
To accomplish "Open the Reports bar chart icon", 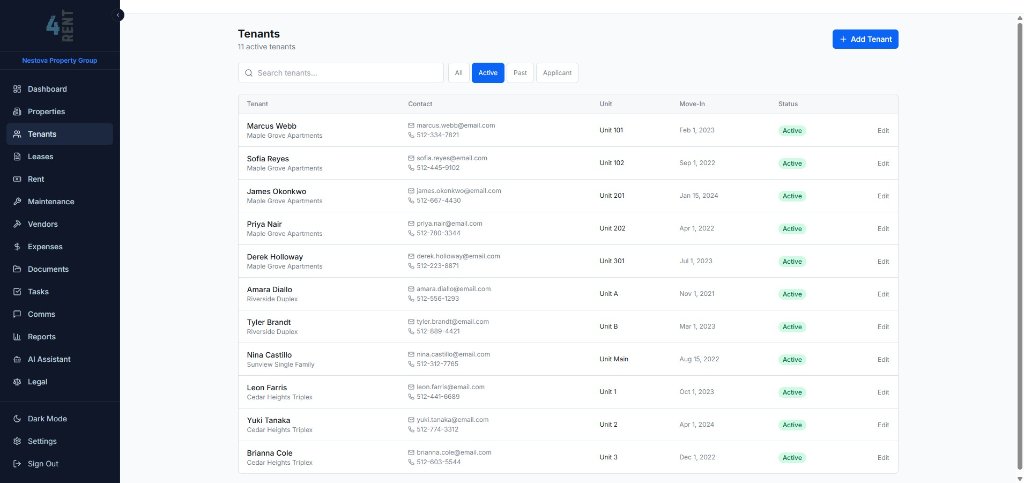I will coord(17,337).
